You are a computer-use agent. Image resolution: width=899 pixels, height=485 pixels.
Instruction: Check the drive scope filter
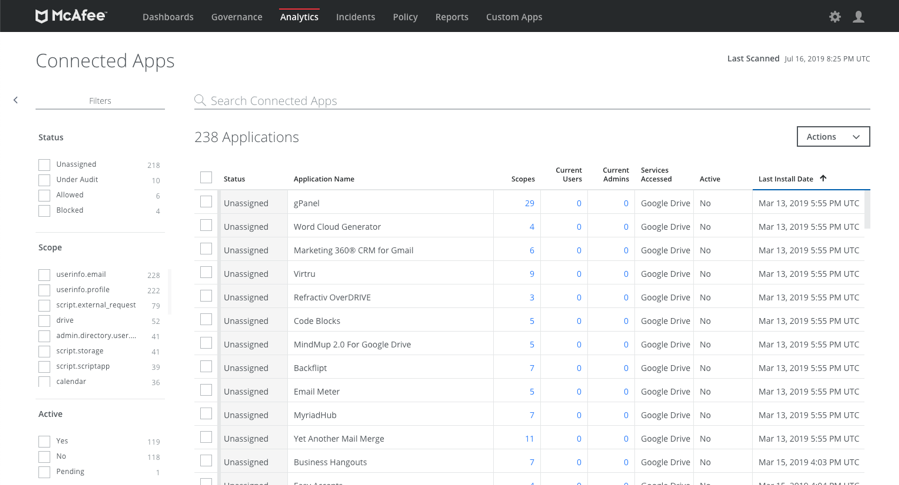44,320
